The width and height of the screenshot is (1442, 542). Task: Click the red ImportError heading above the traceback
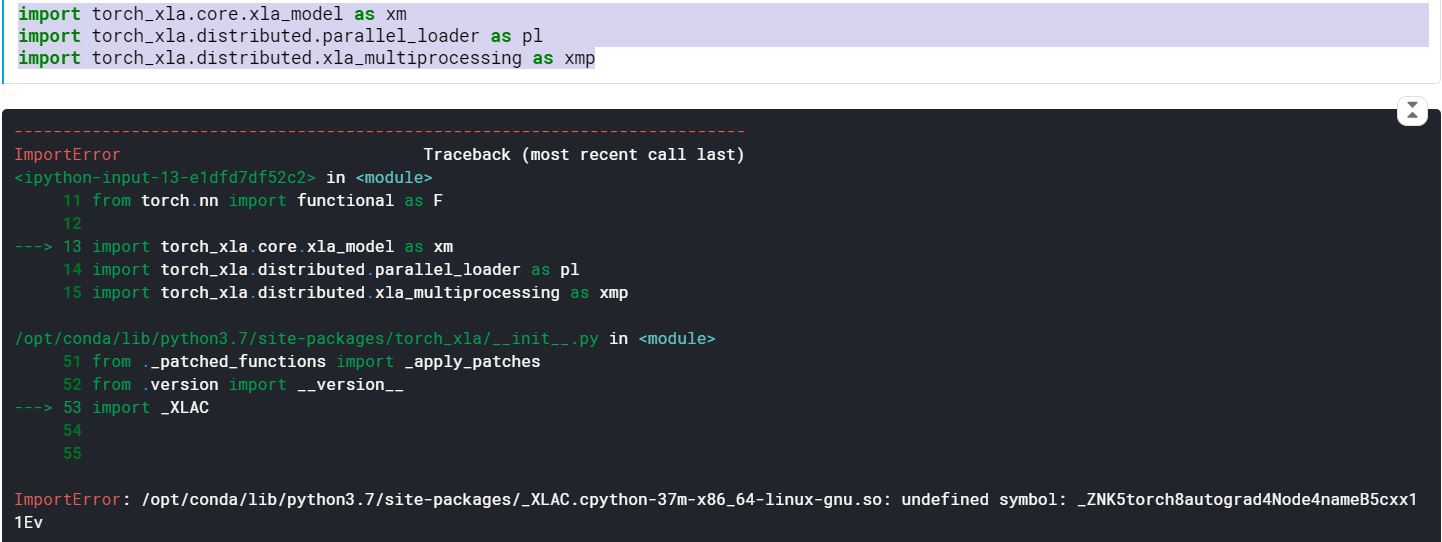coord(67,155)
